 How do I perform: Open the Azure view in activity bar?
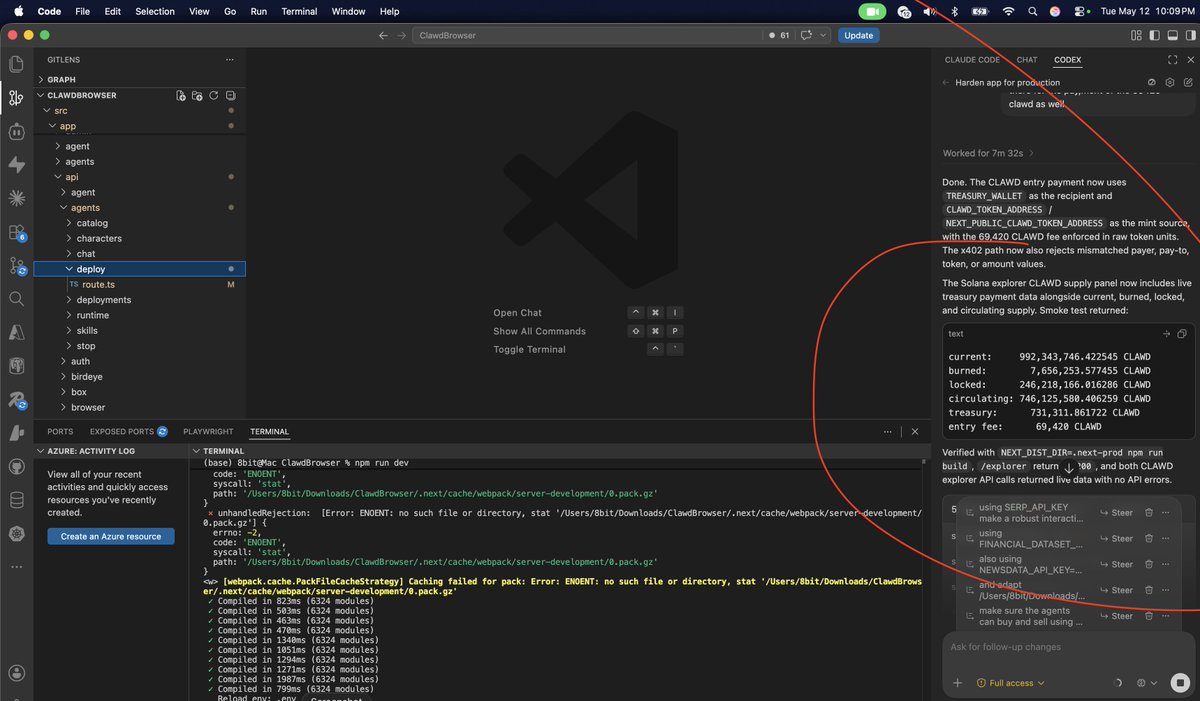point(16,333)
